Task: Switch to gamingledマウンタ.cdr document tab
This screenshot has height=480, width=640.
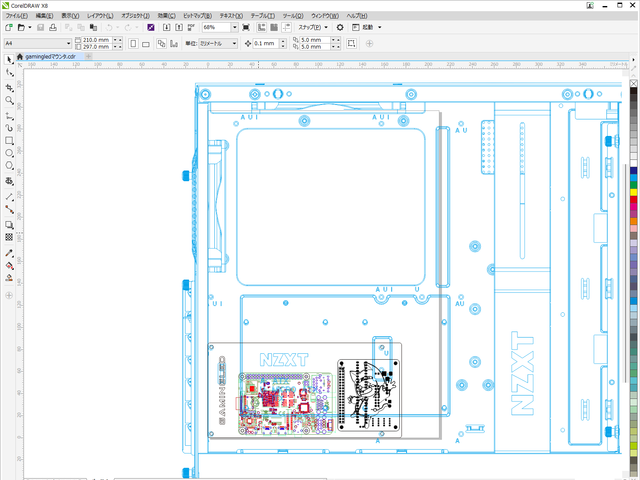Action: (52, 57)
